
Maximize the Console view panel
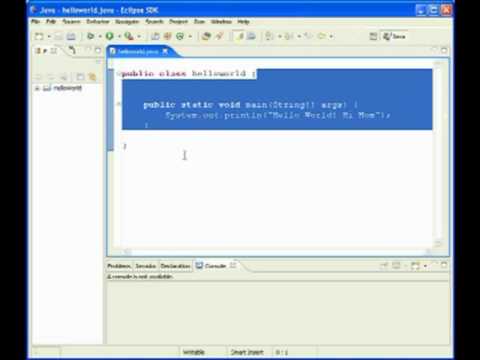pyautogui.click(x=444, y=265)
